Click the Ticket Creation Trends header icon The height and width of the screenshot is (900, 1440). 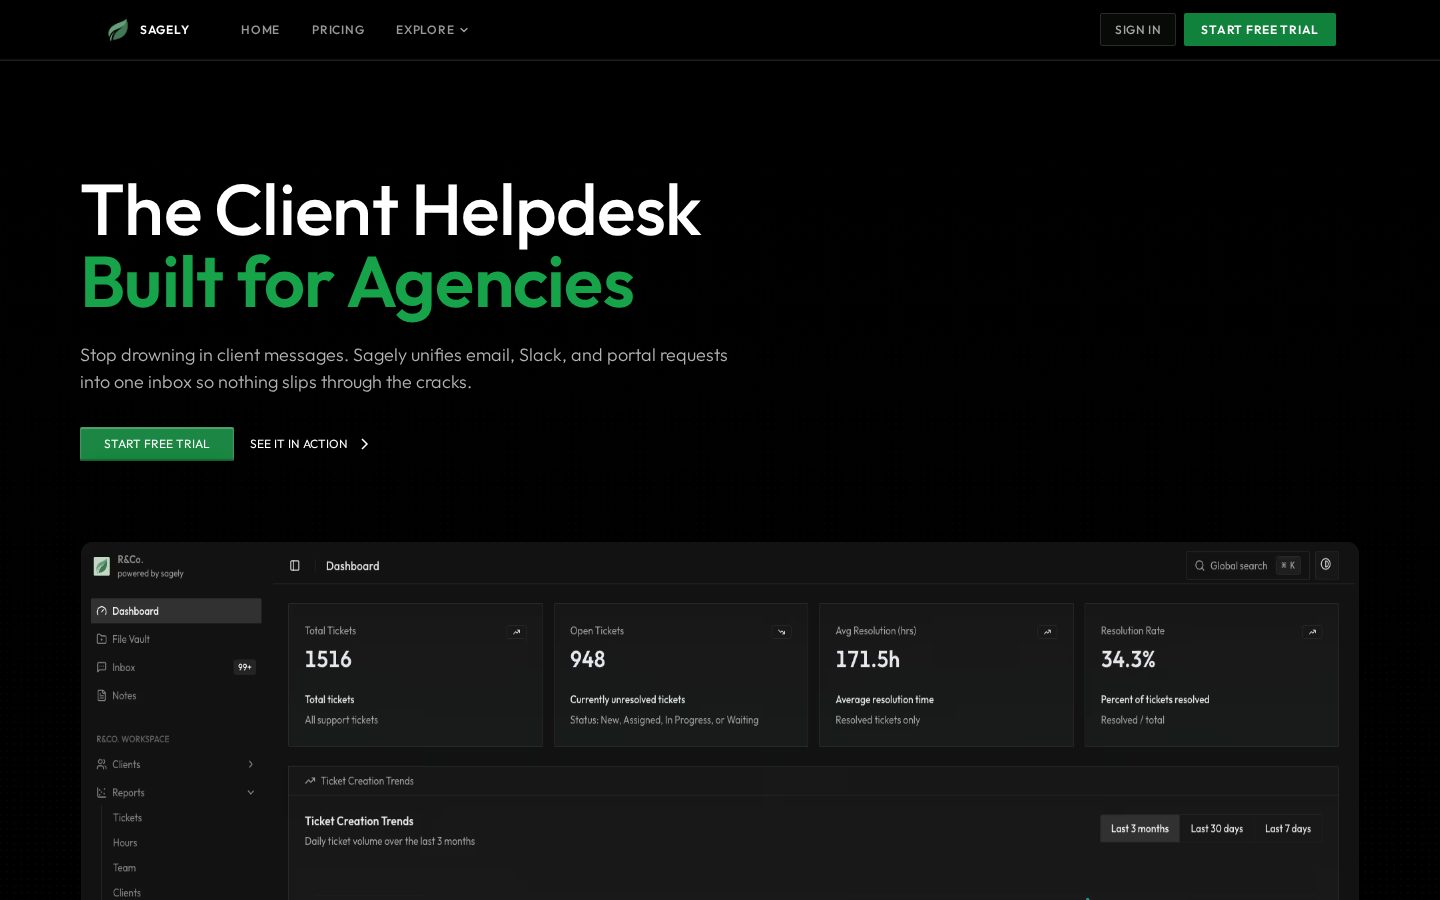(310, 781)
